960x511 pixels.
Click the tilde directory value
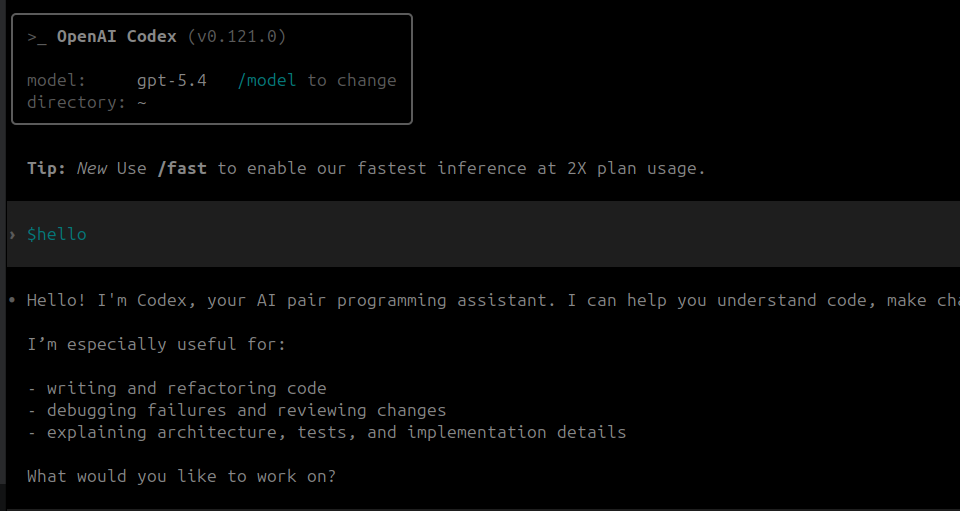tap(142, 102)
